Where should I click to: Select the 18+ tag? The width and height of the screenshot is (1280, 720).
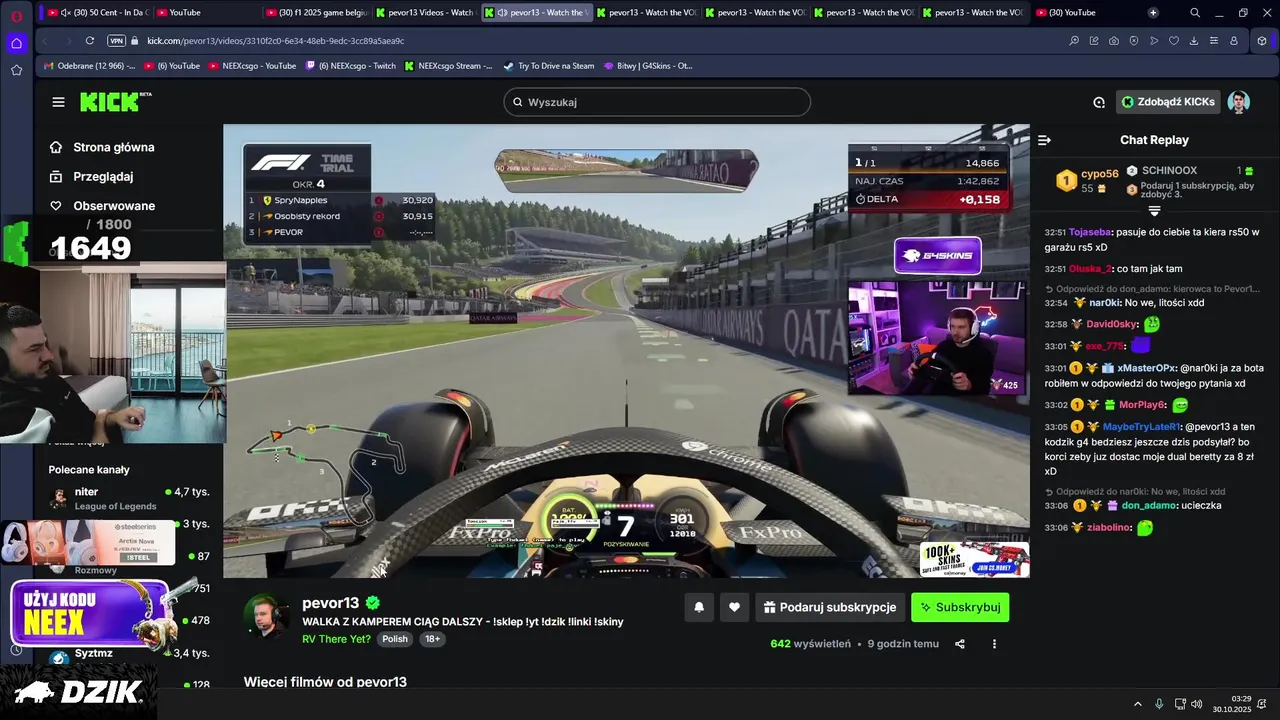click(x=432, y=639)
